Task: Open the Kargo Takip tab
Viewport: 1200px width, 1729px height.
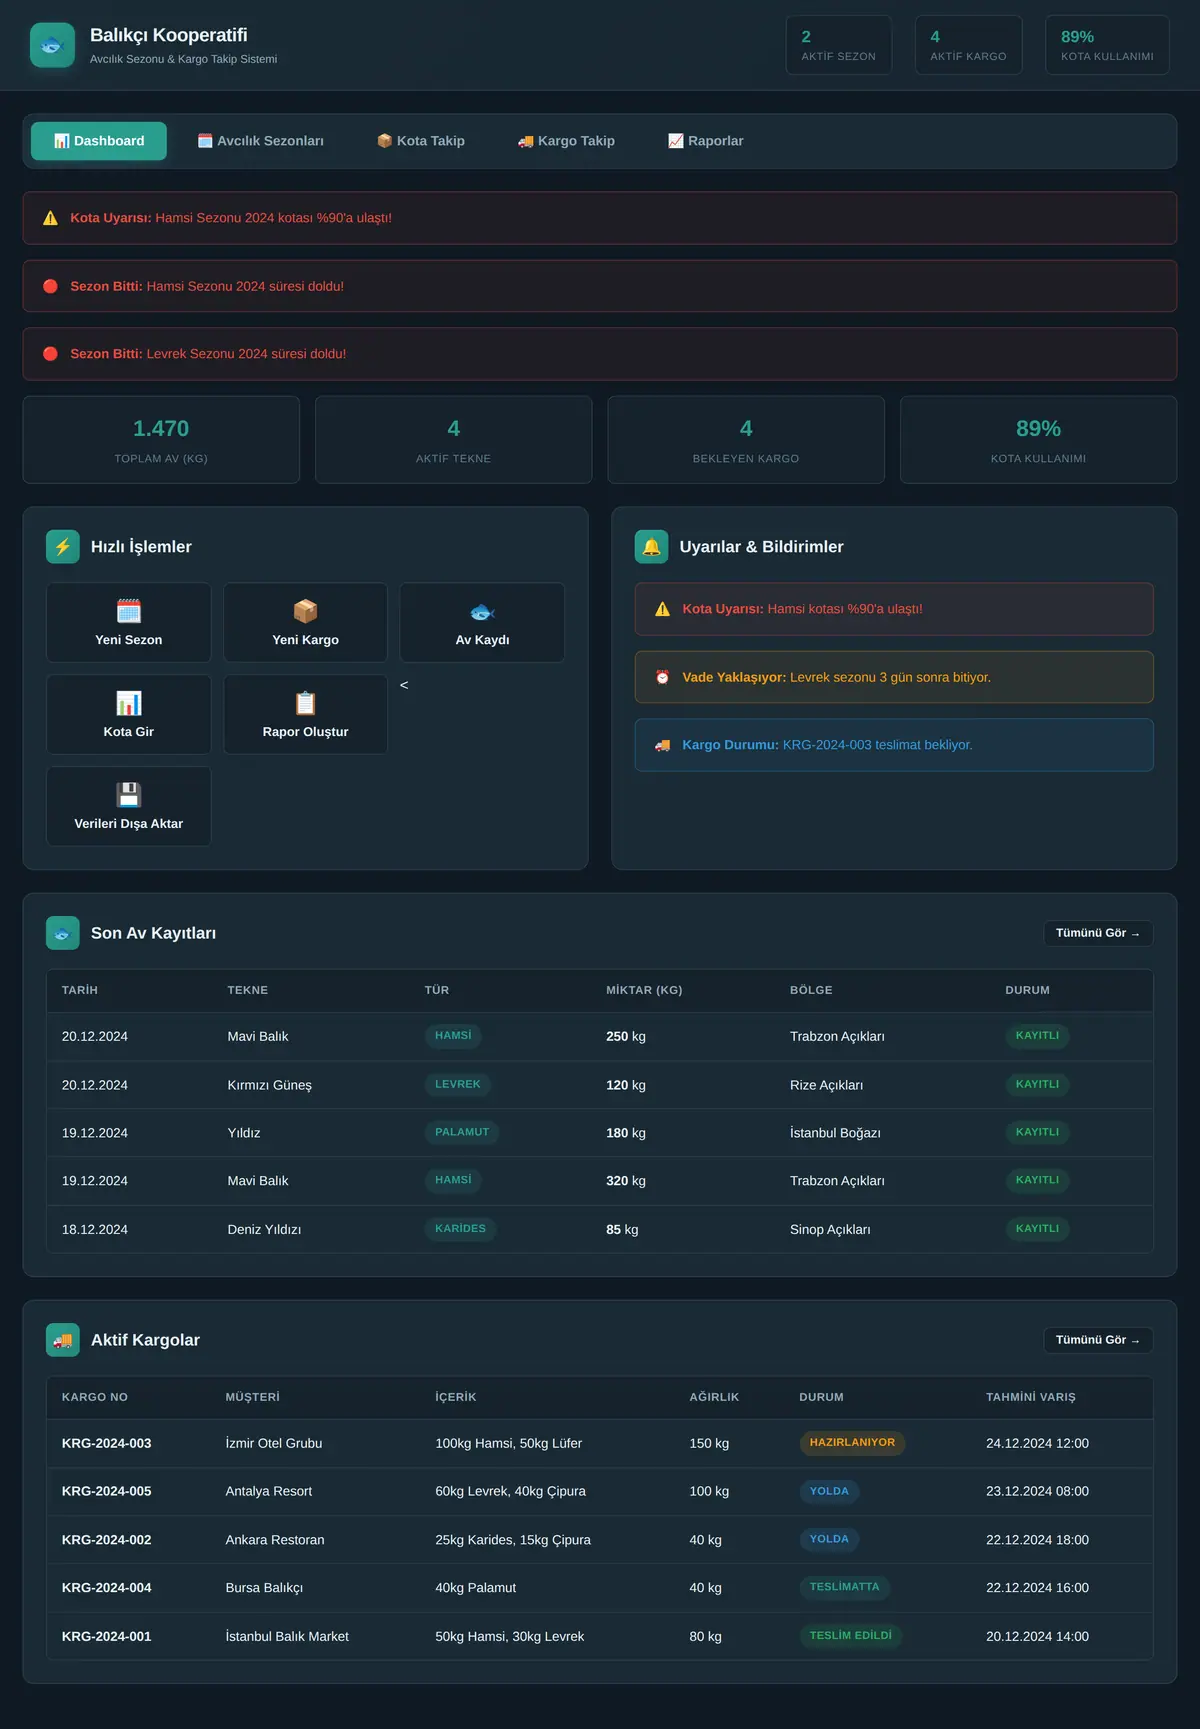Action: [566, 141]
